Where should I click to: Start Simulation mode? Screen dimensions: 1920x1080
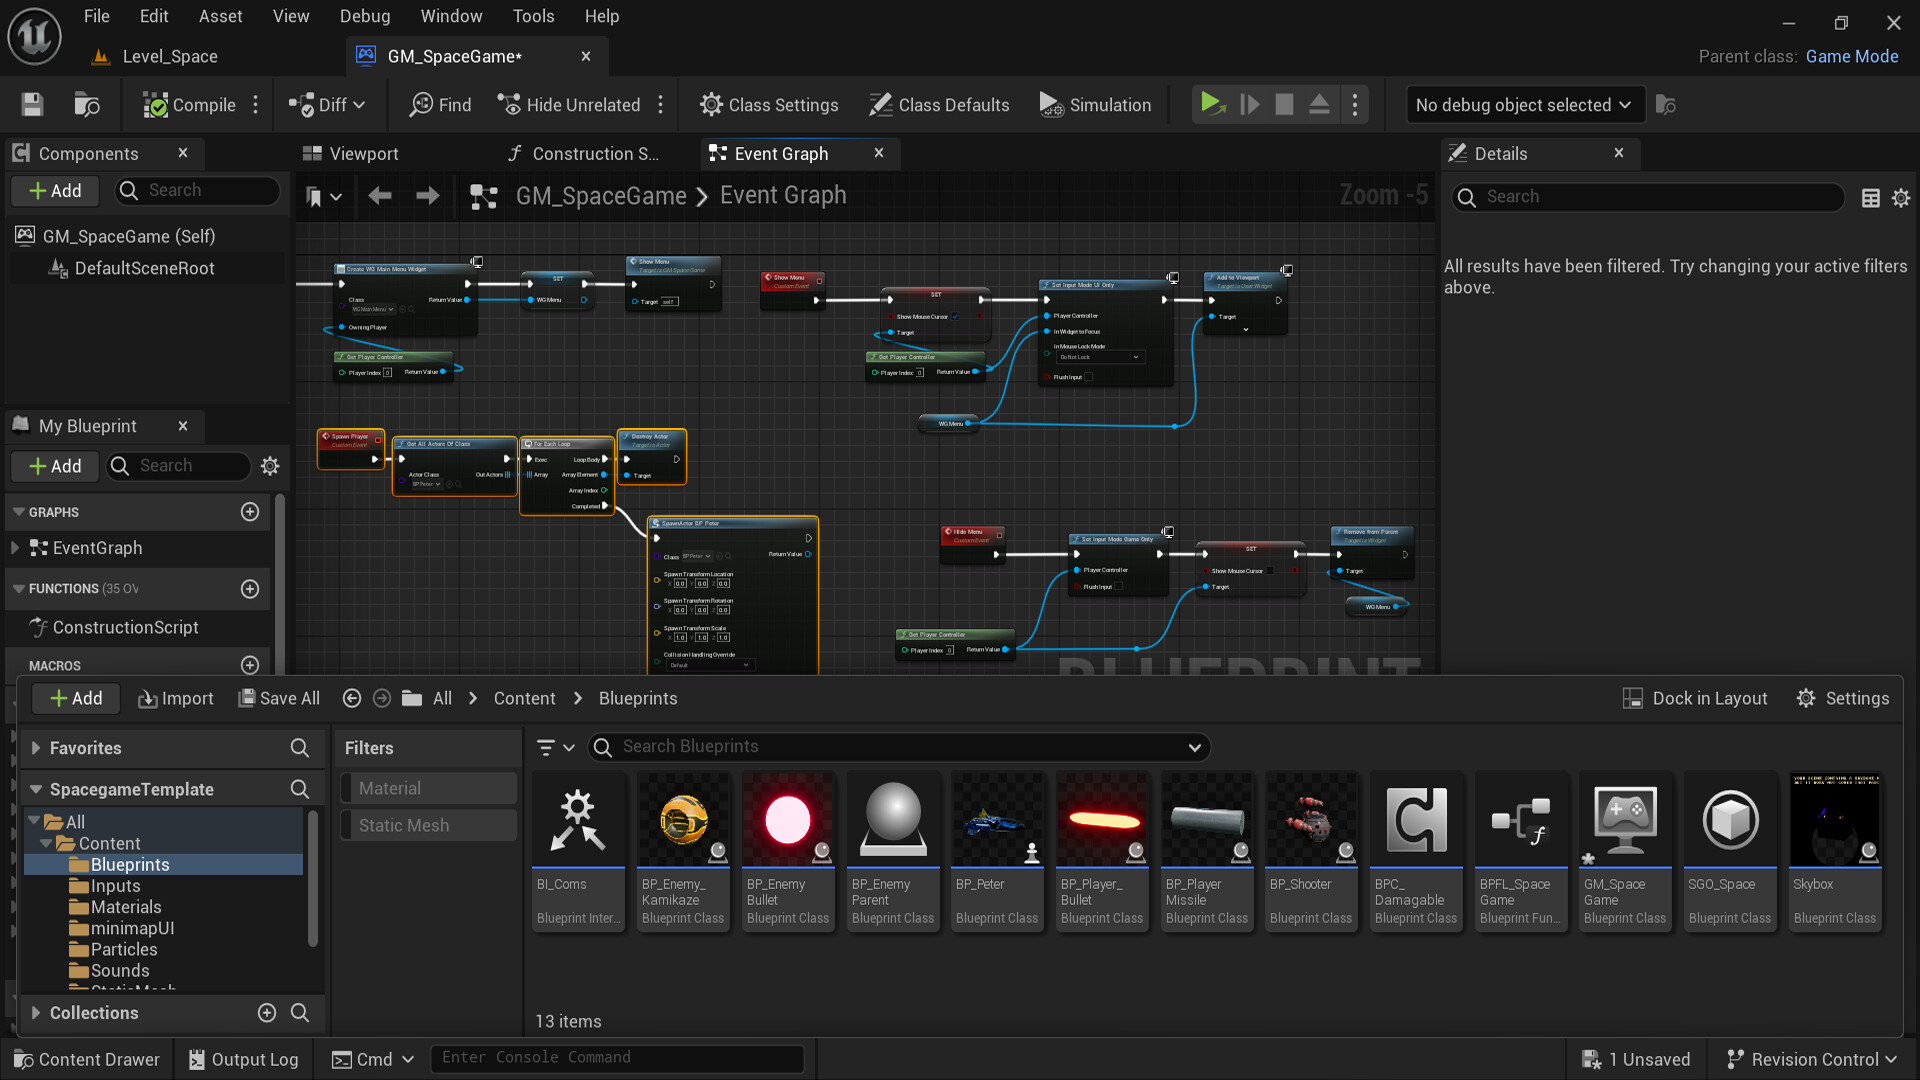pos(1096,104)
